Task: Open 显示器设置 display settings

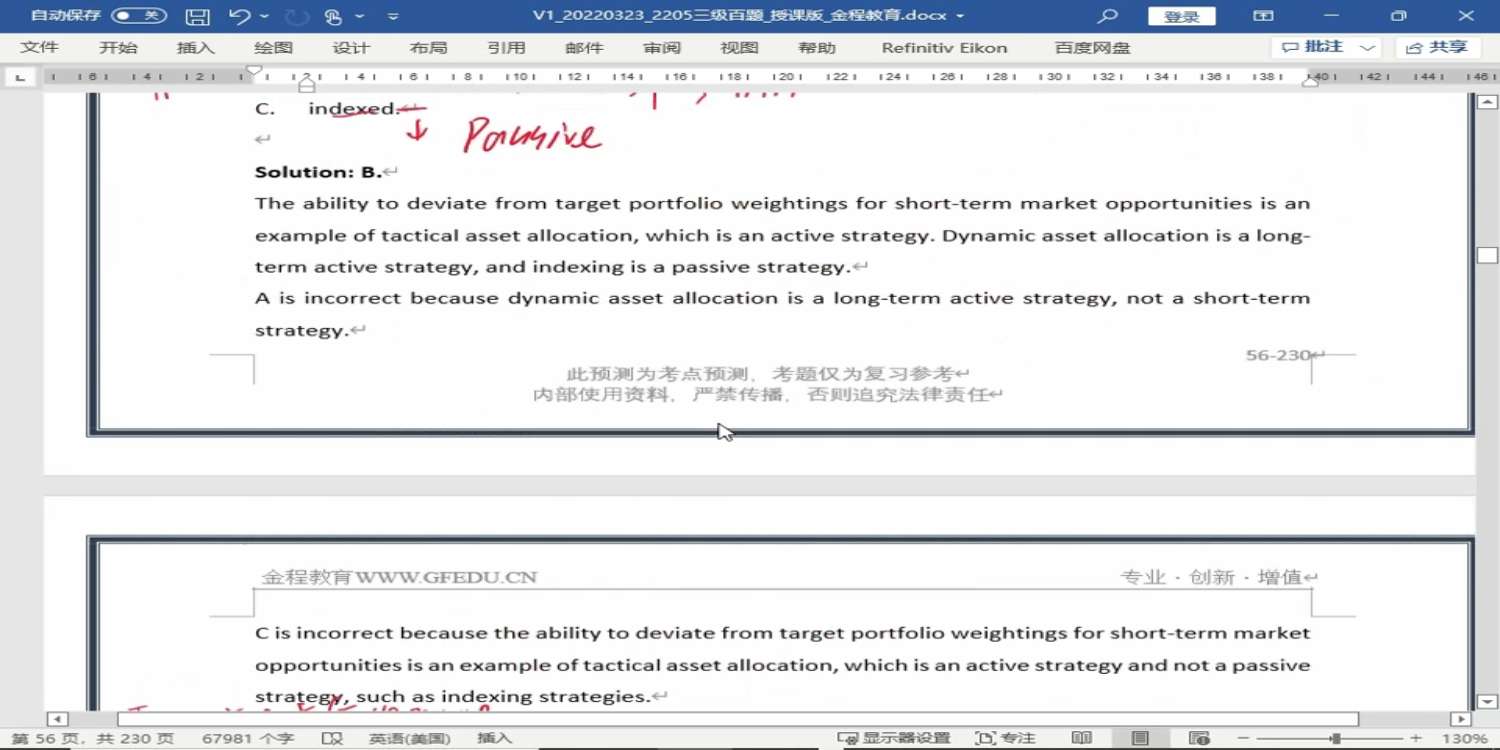Action: coord(893,738)
